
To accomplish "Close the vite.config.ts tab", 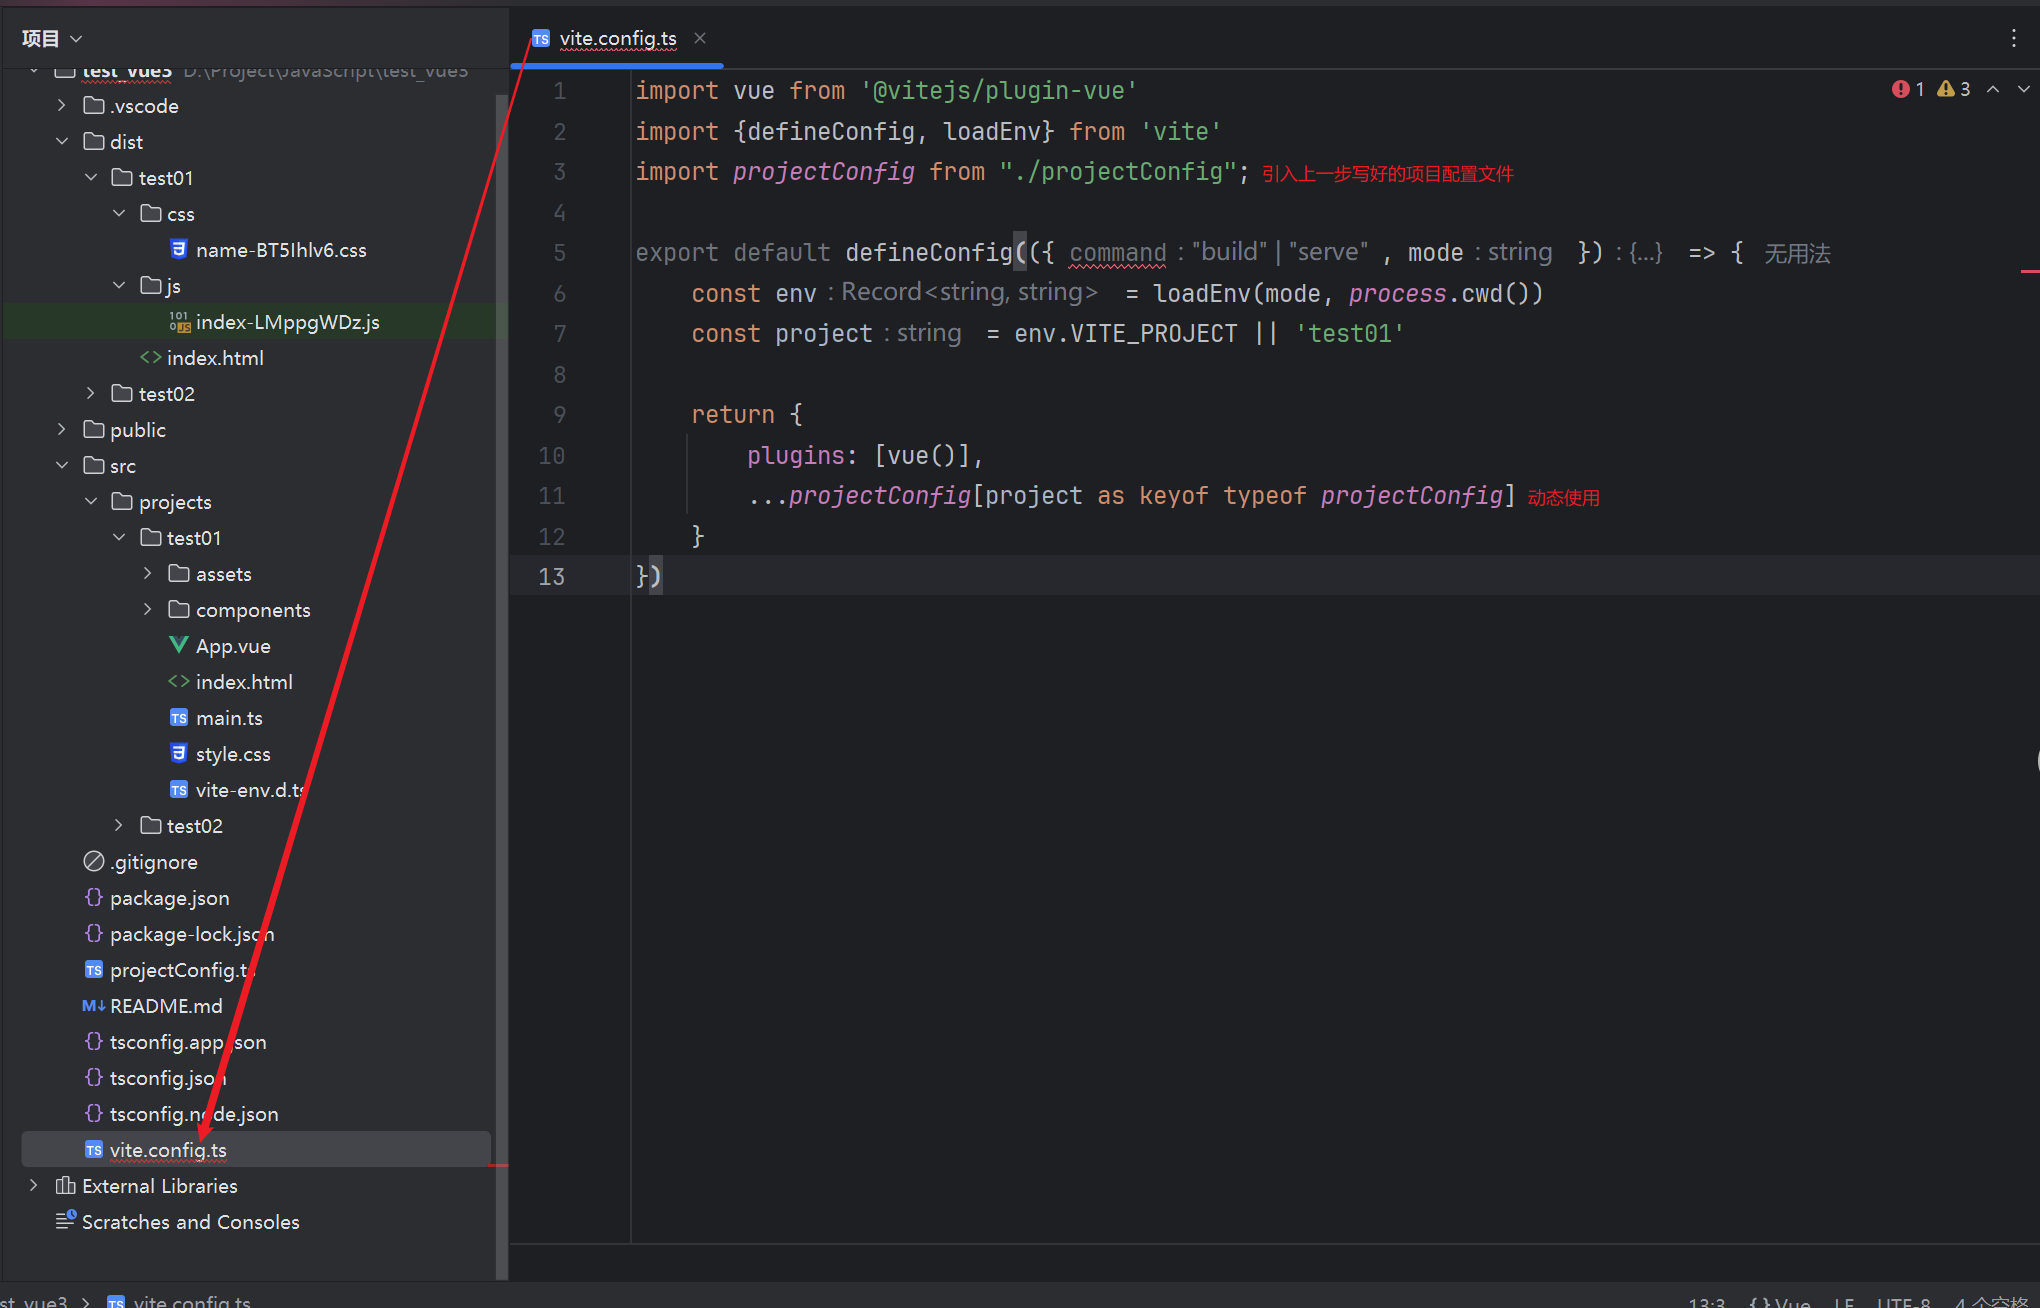I will 700,38.
